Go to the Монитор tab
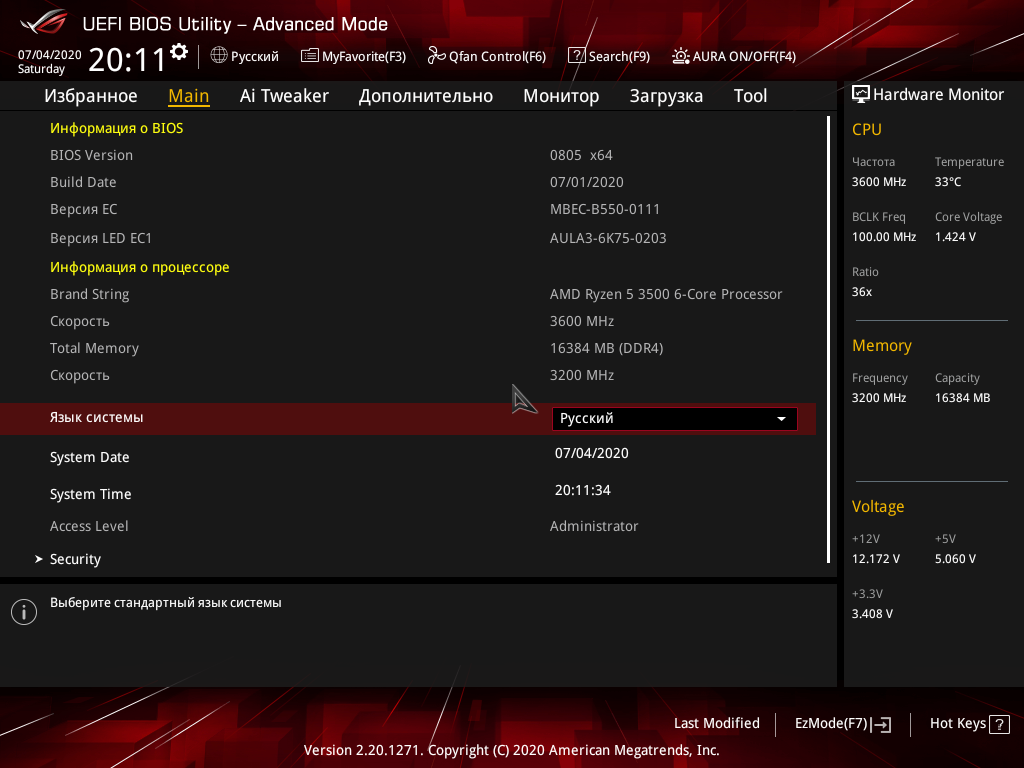1024x768 pixels. 561,96
